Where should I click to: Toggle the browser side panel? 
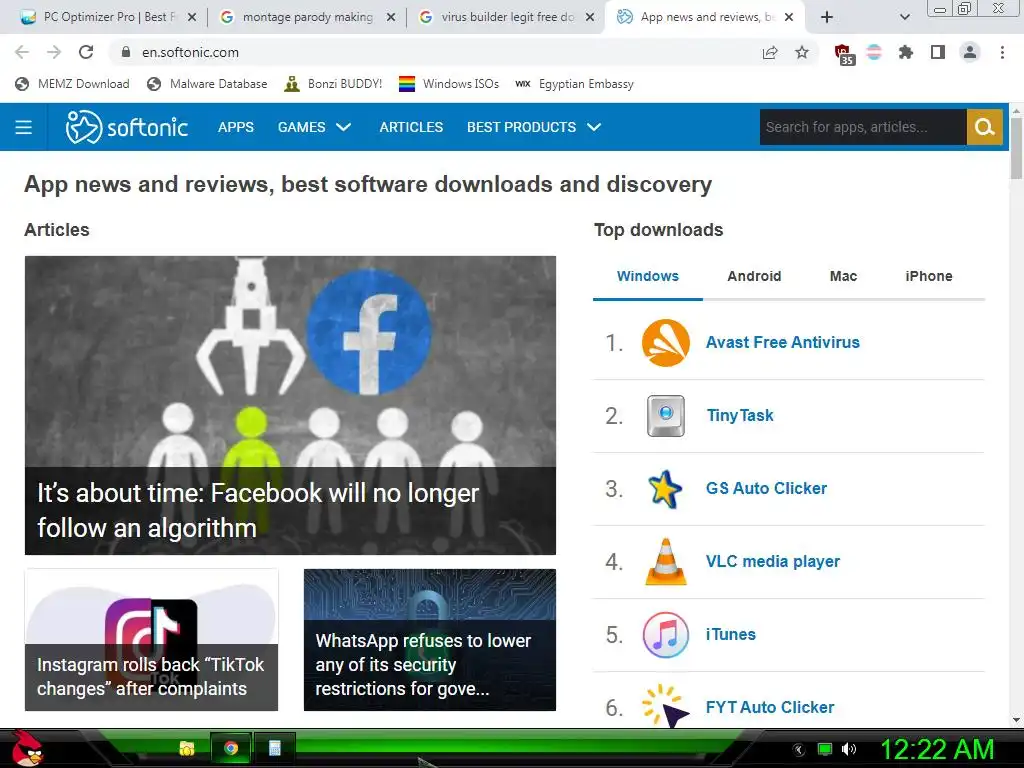point(938,52)
